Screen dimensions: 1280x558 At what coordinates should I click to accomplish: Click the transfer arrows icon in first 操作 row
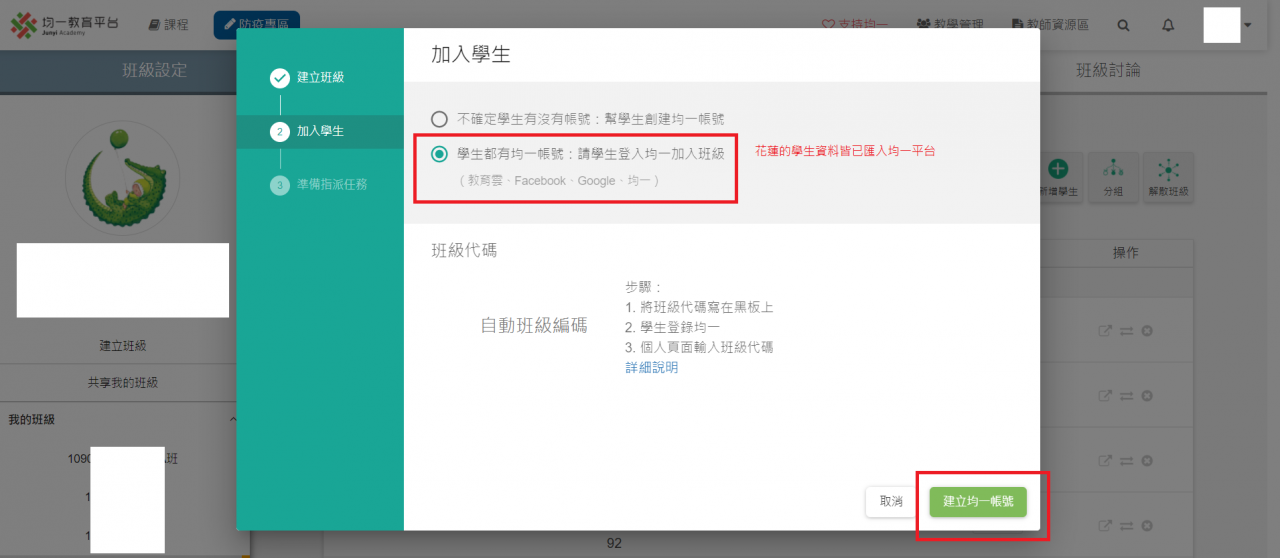pyautogui.click(x=1126, y=331)
